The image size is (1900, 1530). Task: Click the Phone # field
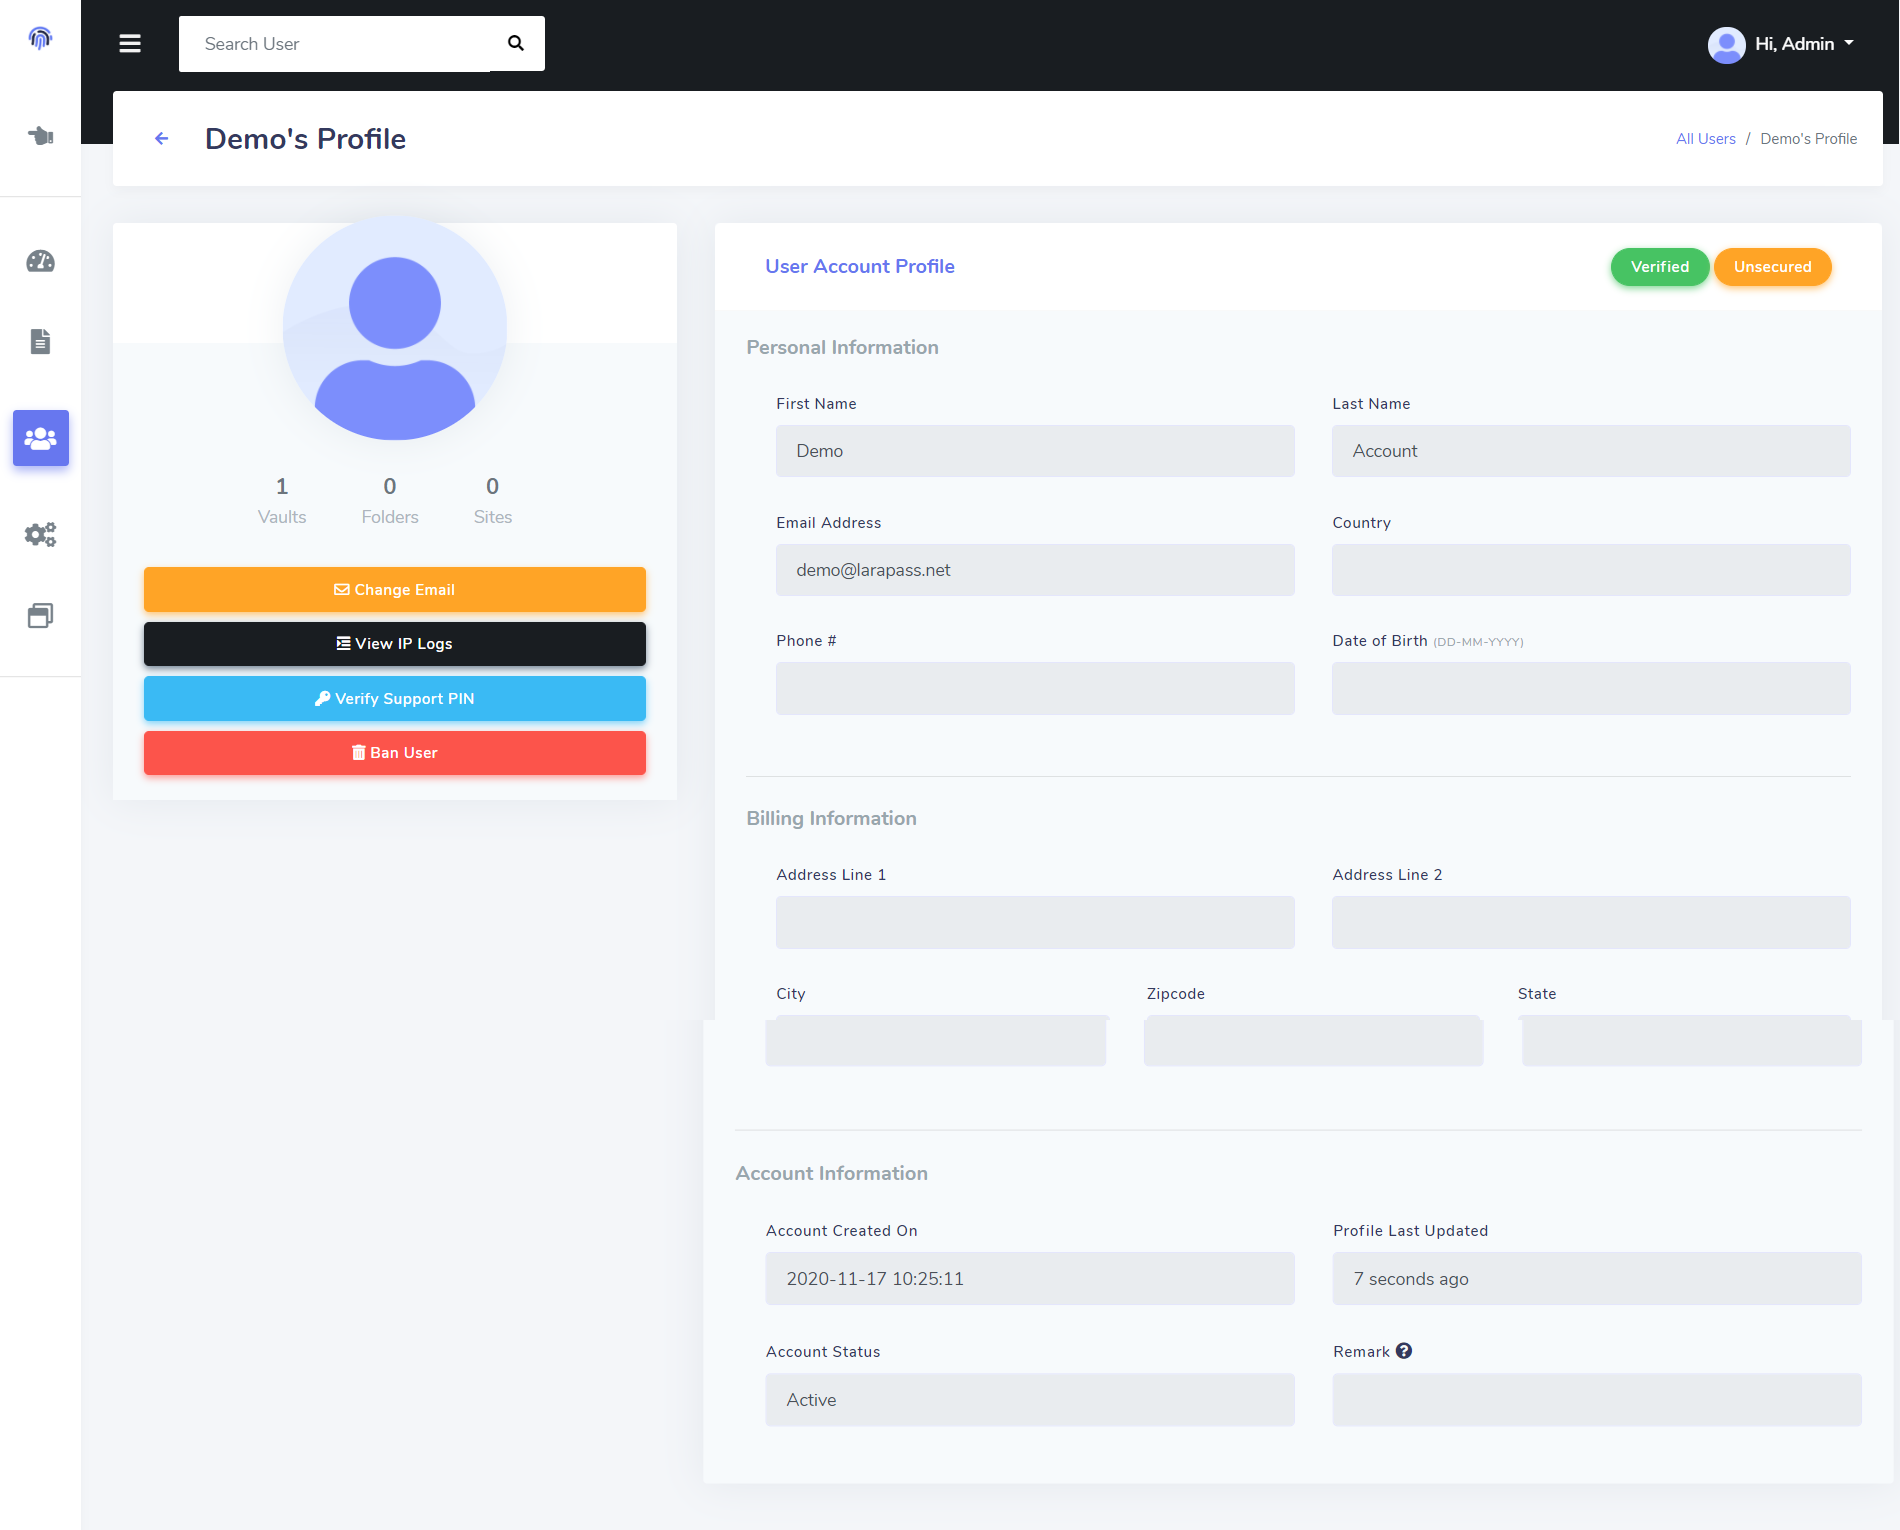[x=1035, y=688]
